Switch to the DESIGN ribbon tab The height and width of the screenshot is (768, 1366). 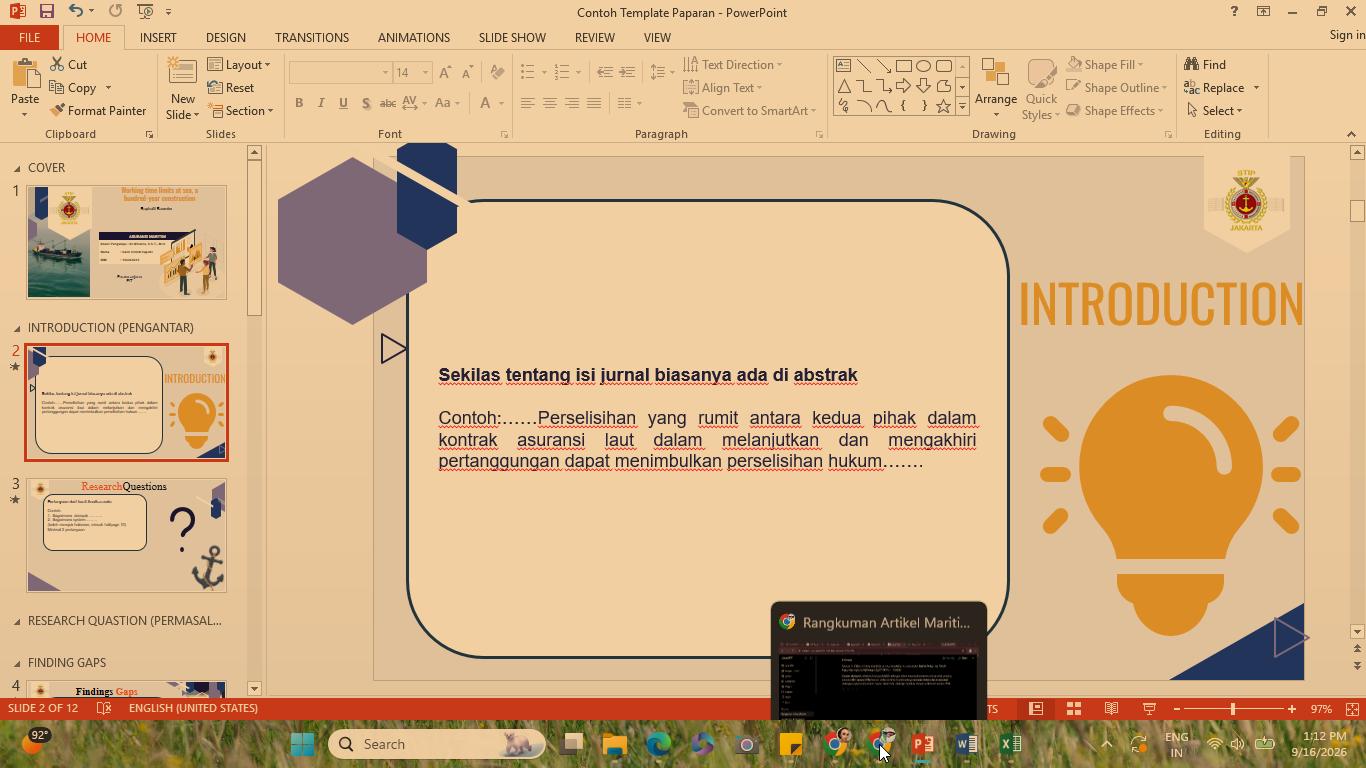click(226, 37)
